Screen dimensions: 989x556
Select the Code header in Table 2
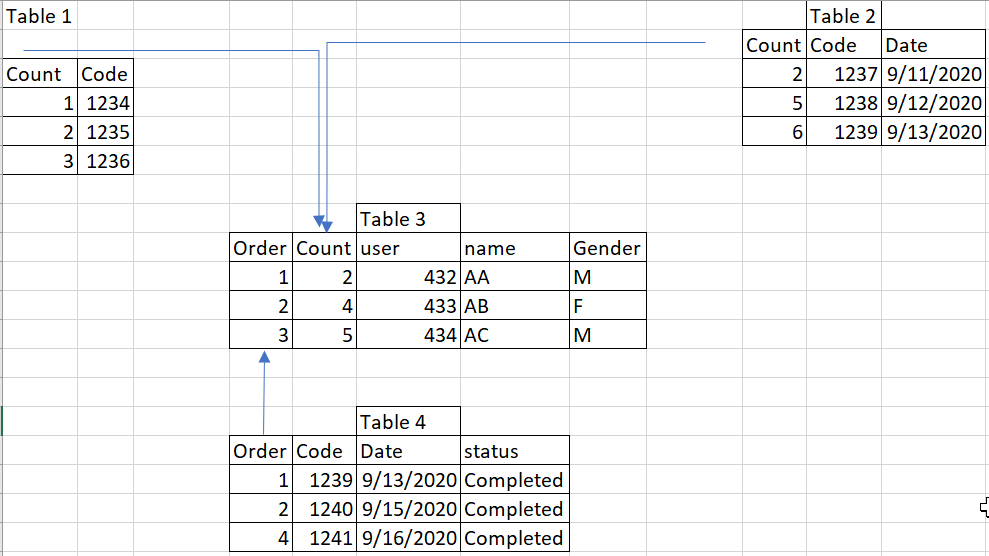click(x=843, y=45)
